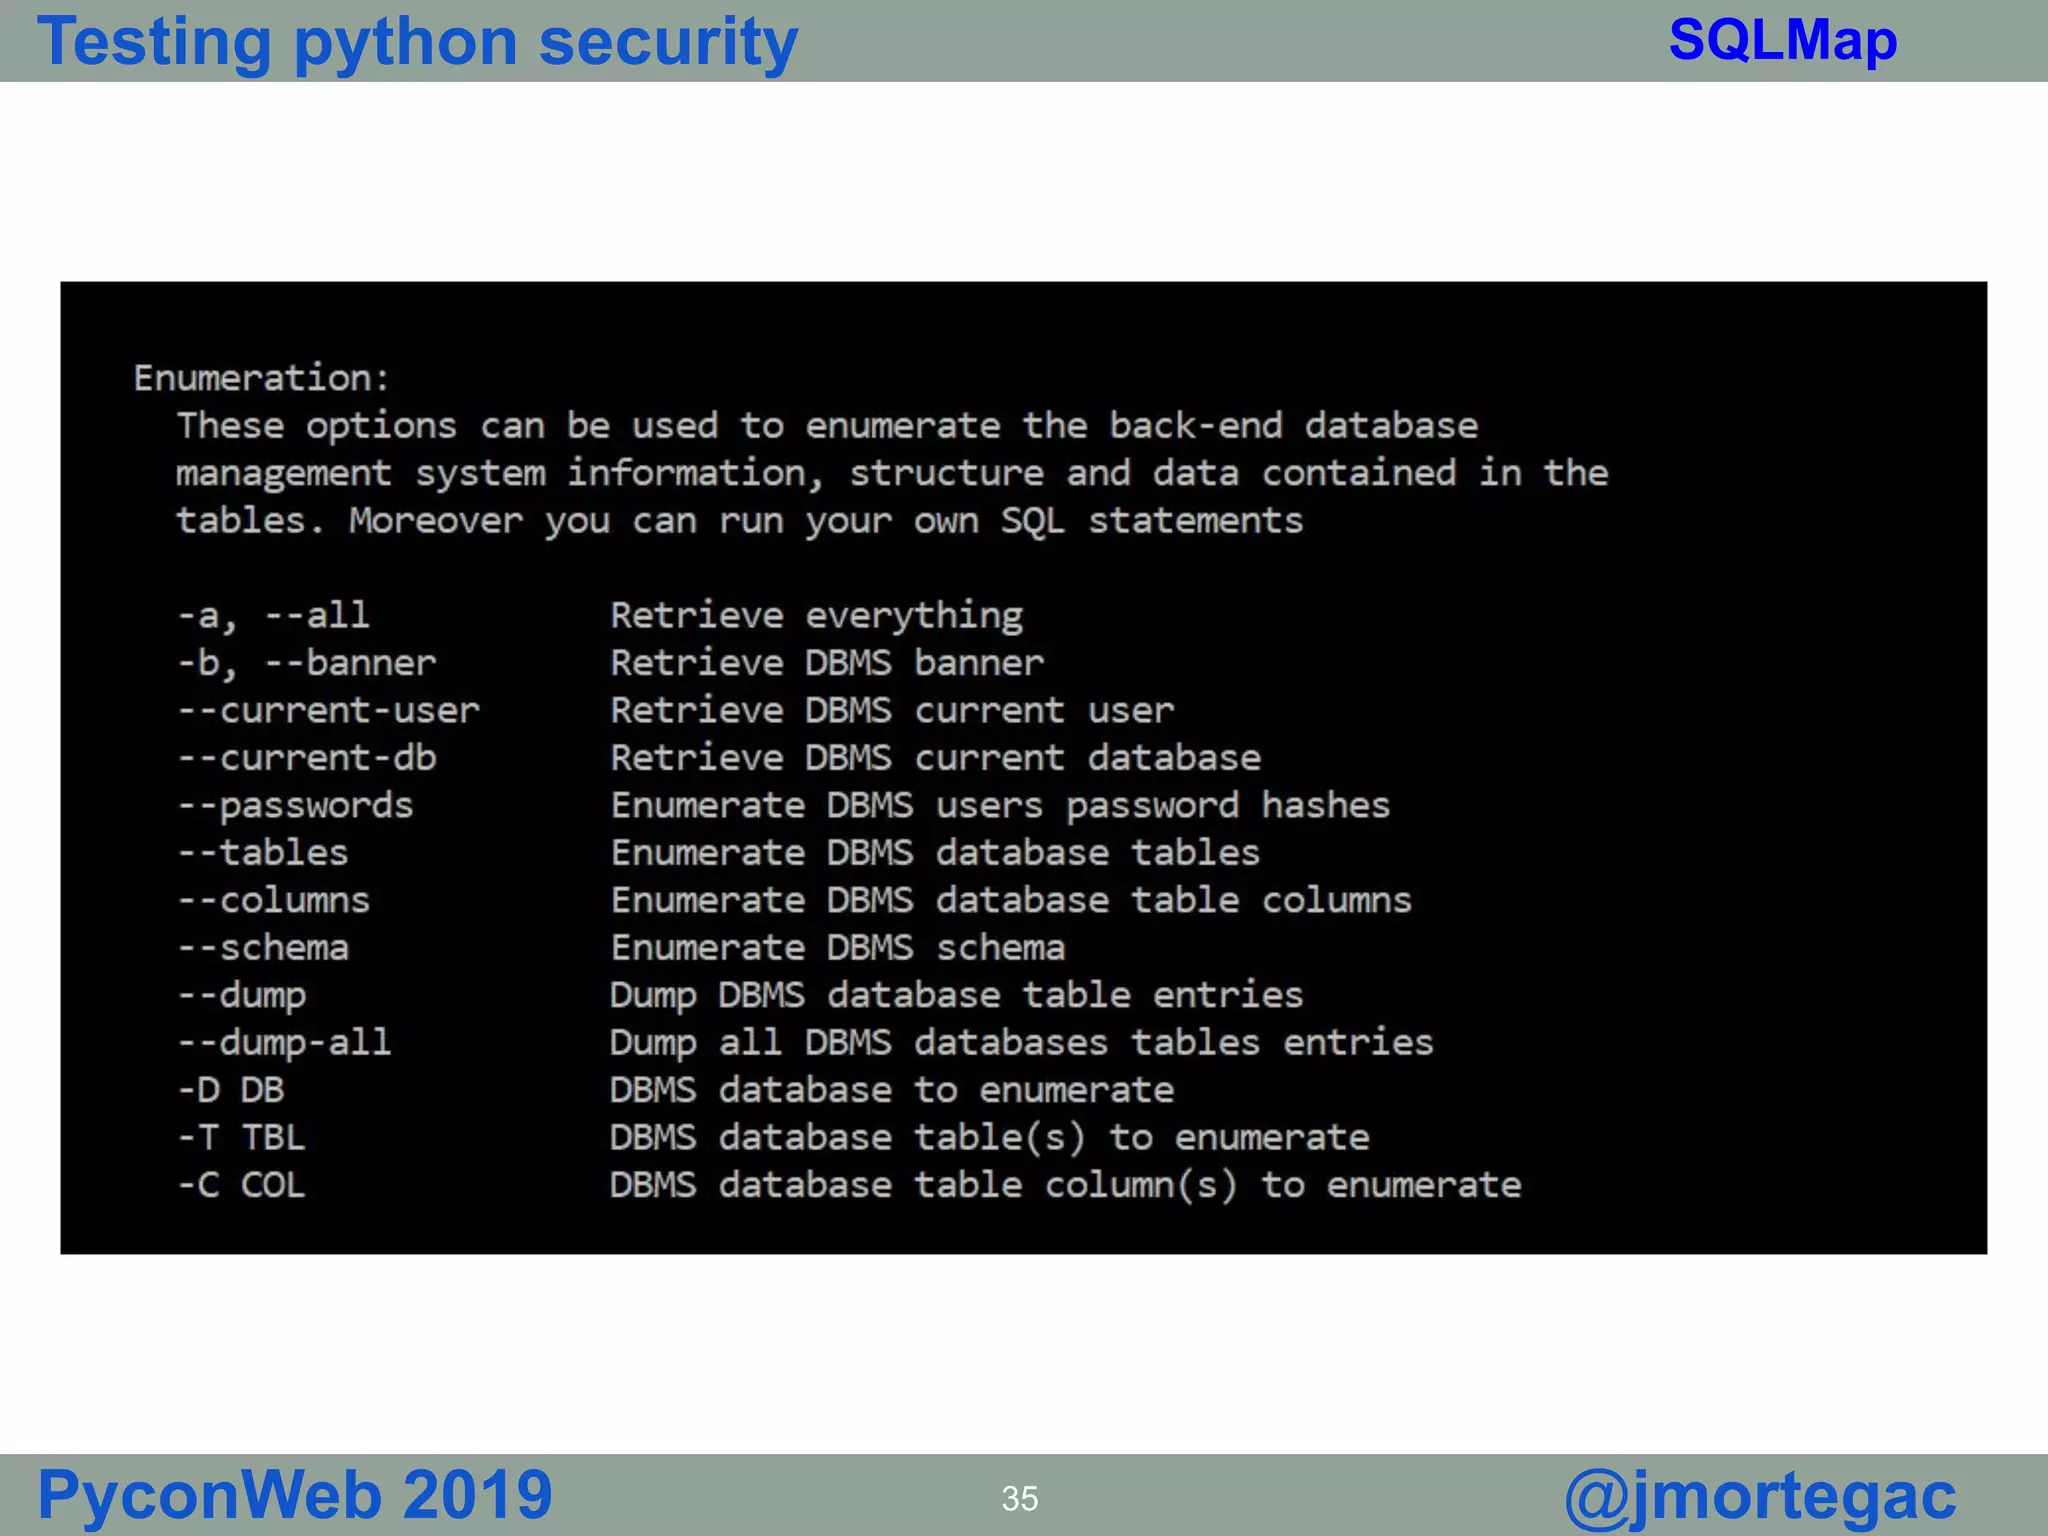
Task: Click 'Enumerate DBMS schema' text
Action: click(x=838, y=948)
